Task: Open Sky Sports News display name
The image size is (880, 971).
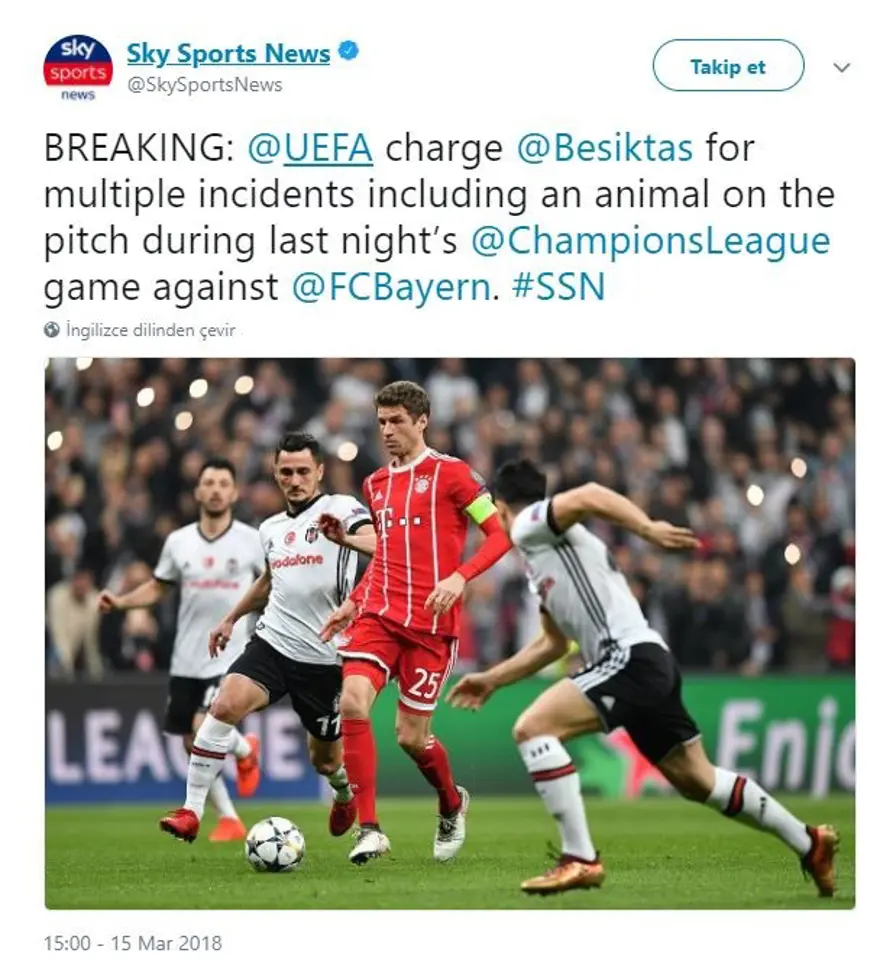Action: coord(229,54)
